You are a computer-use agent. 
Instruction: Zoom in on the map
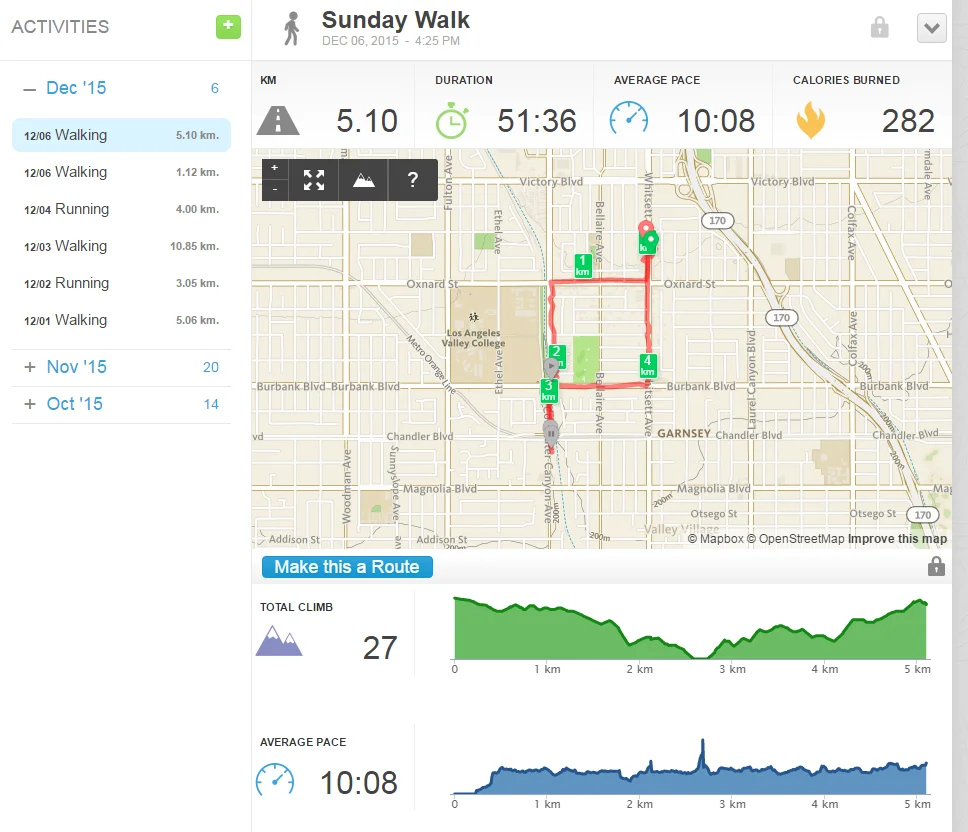point(275,168)
